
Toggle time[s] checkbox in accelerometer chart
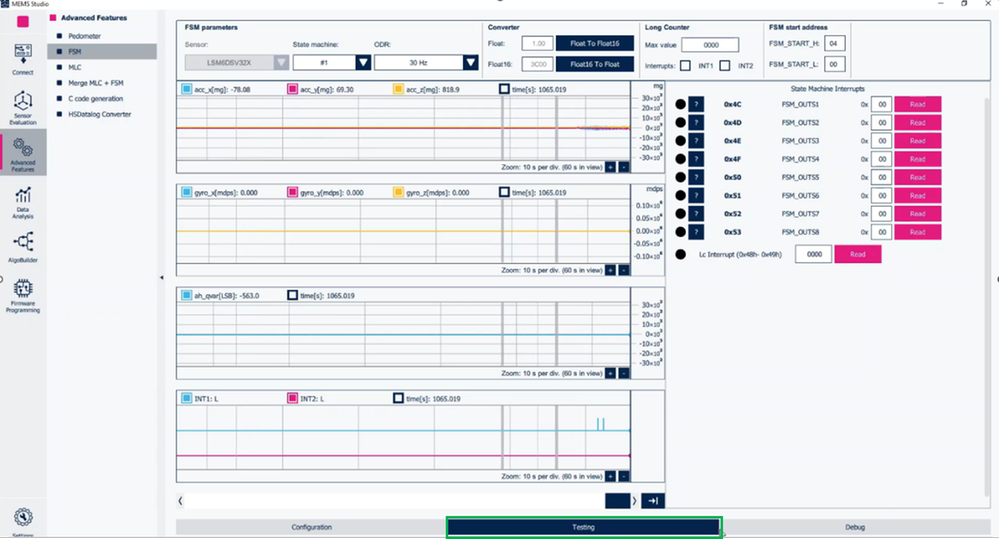(x=504, y=89)
